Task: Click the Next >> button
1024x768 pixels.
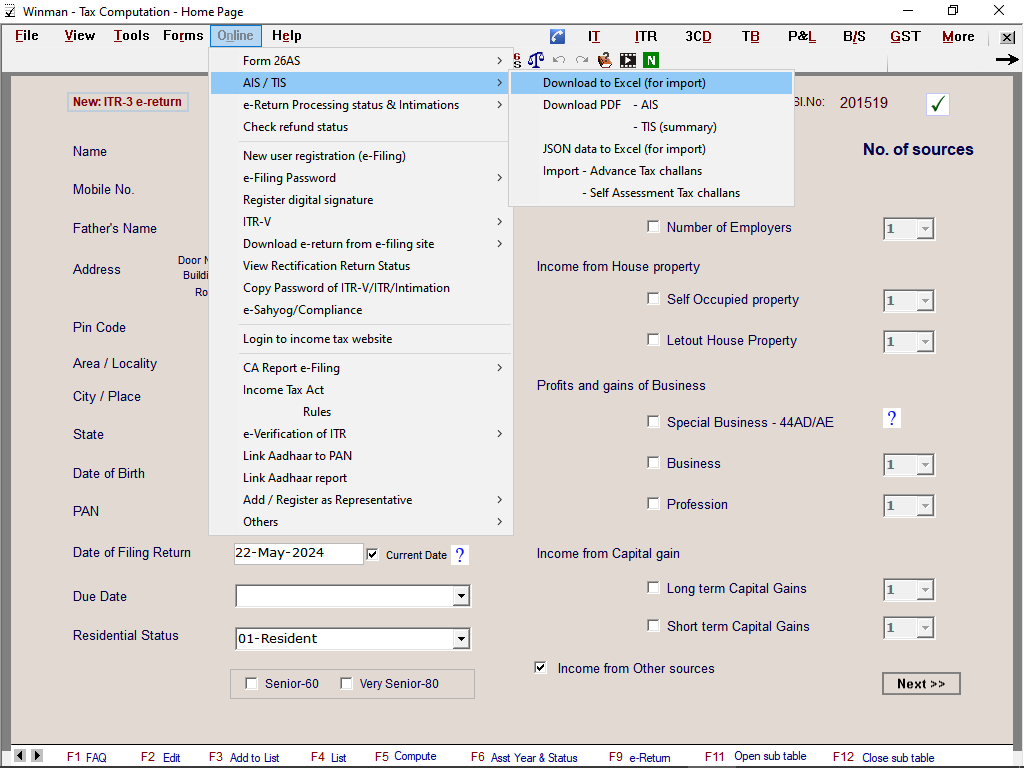Action: coord(921,684)
